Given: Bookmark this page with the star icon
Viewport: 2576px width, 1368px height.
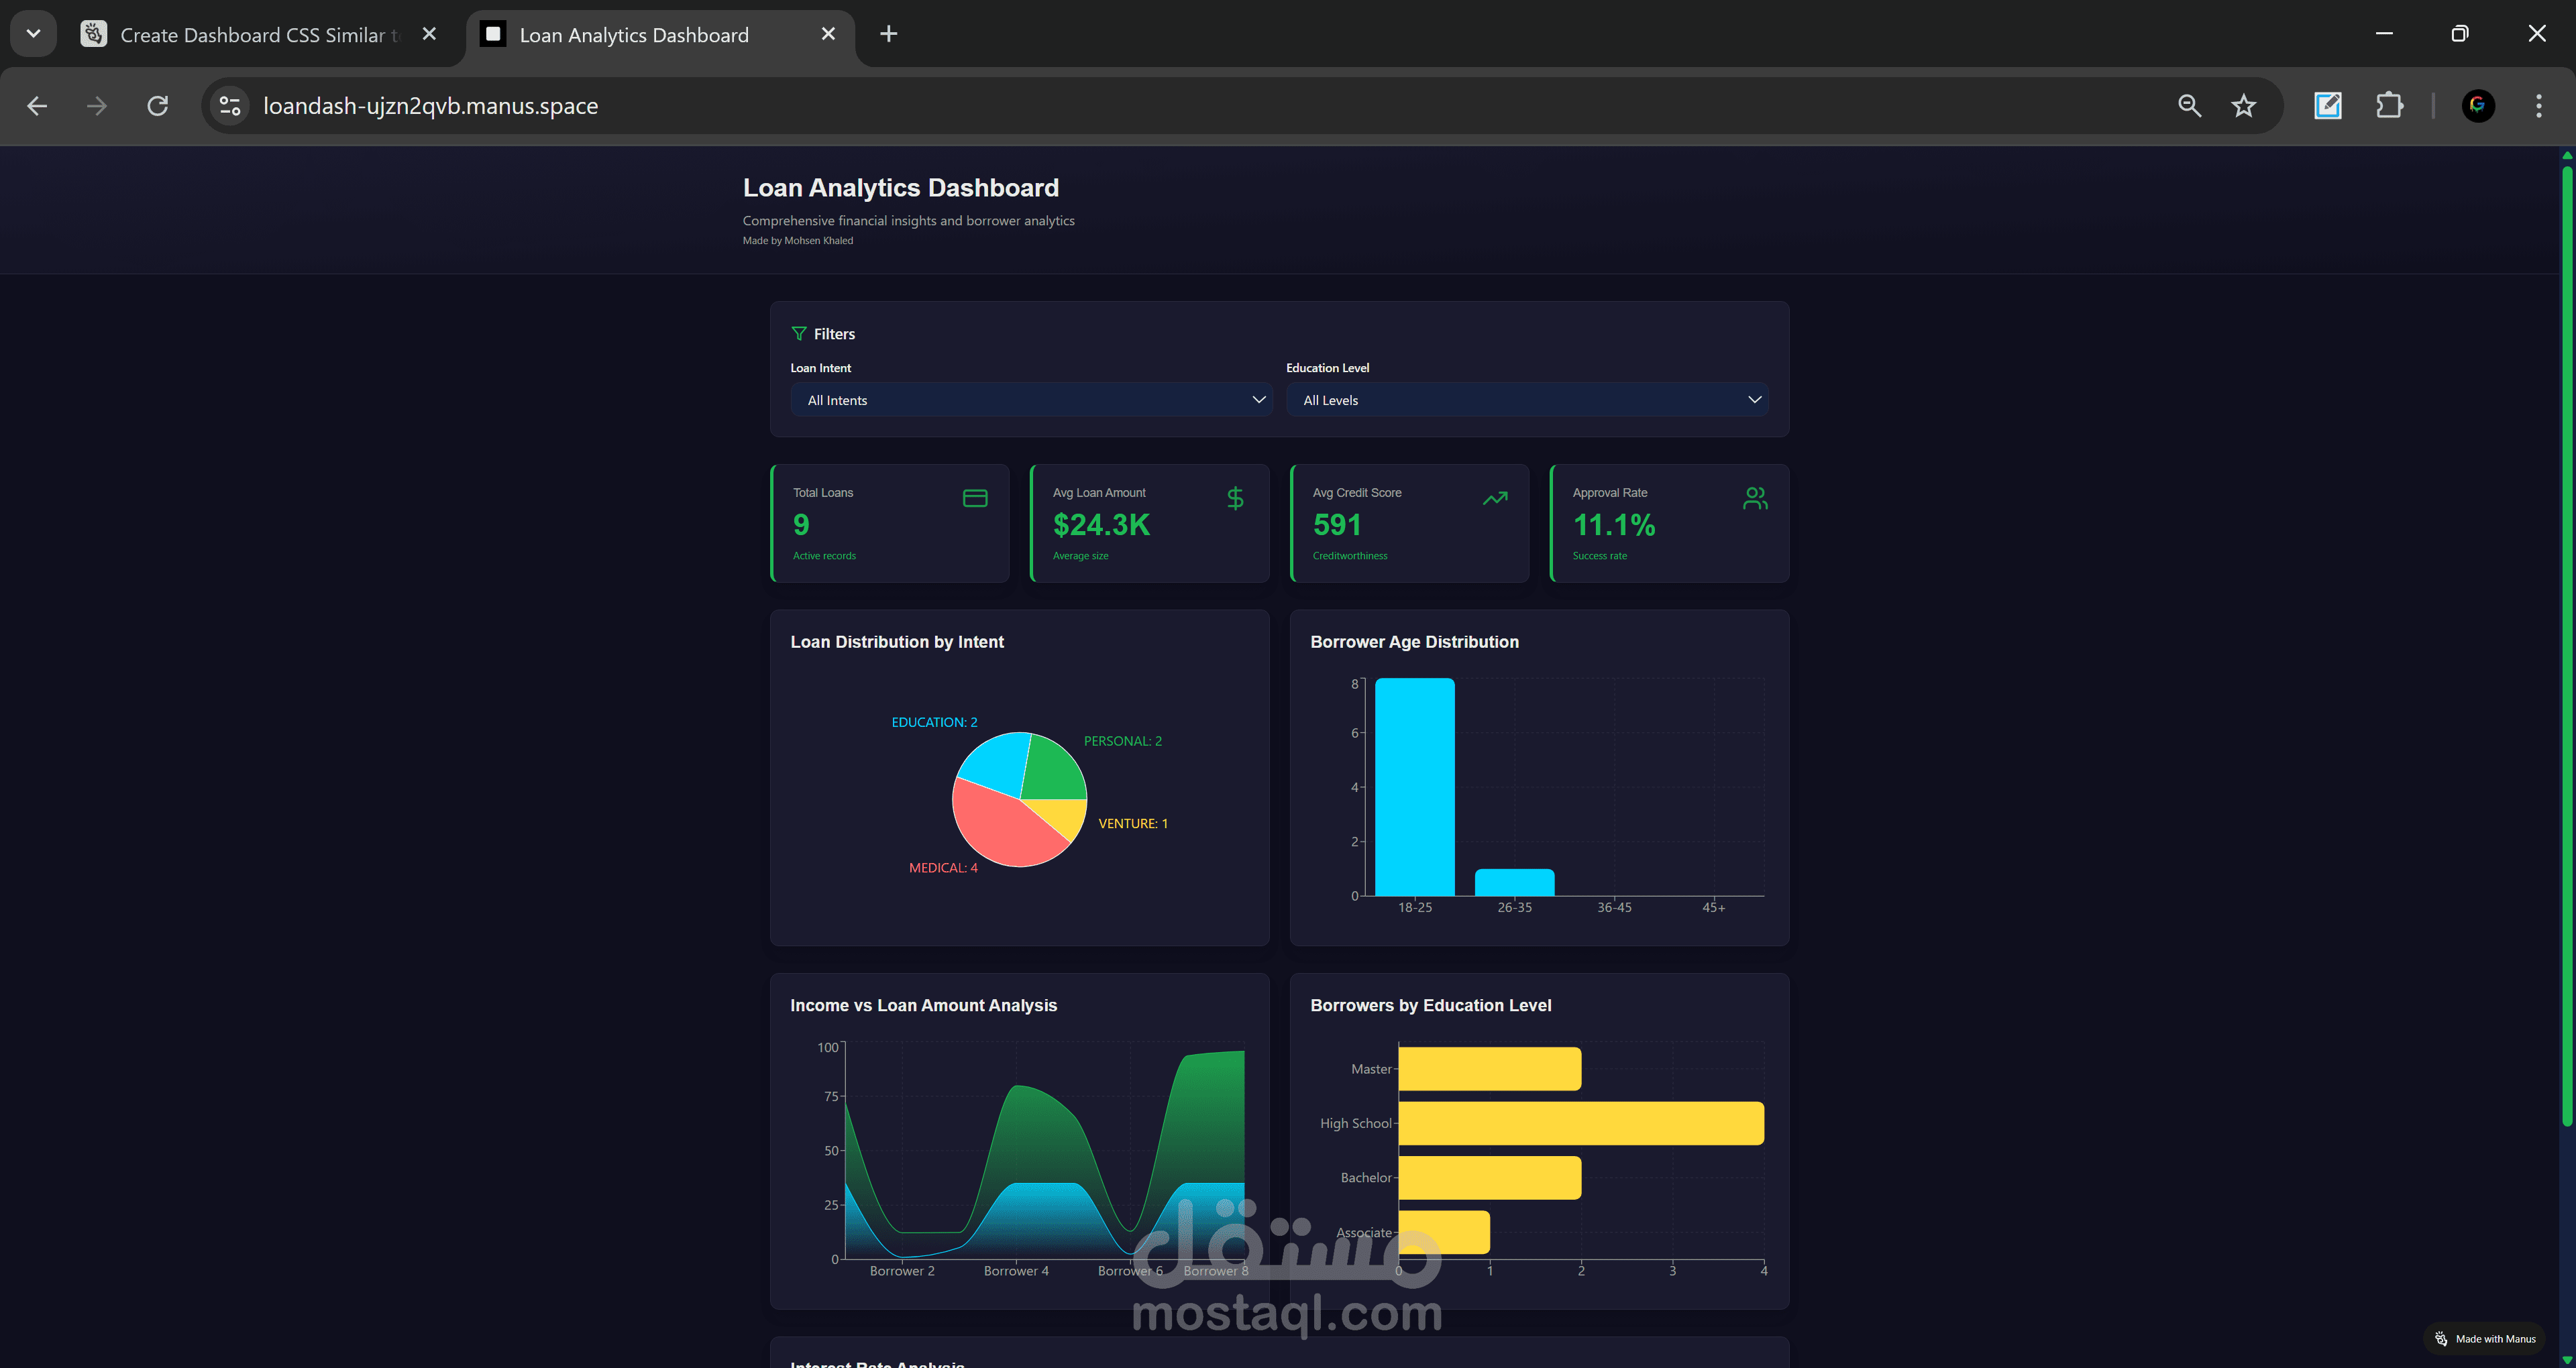Looking at the screenshot, I should 2243,106.
